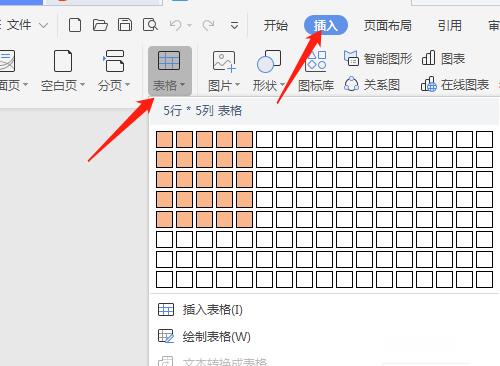500x366 pixels.
Task: Expand the 表格 table dropdown
Action: pyautogui.click(x=170, y=71)
